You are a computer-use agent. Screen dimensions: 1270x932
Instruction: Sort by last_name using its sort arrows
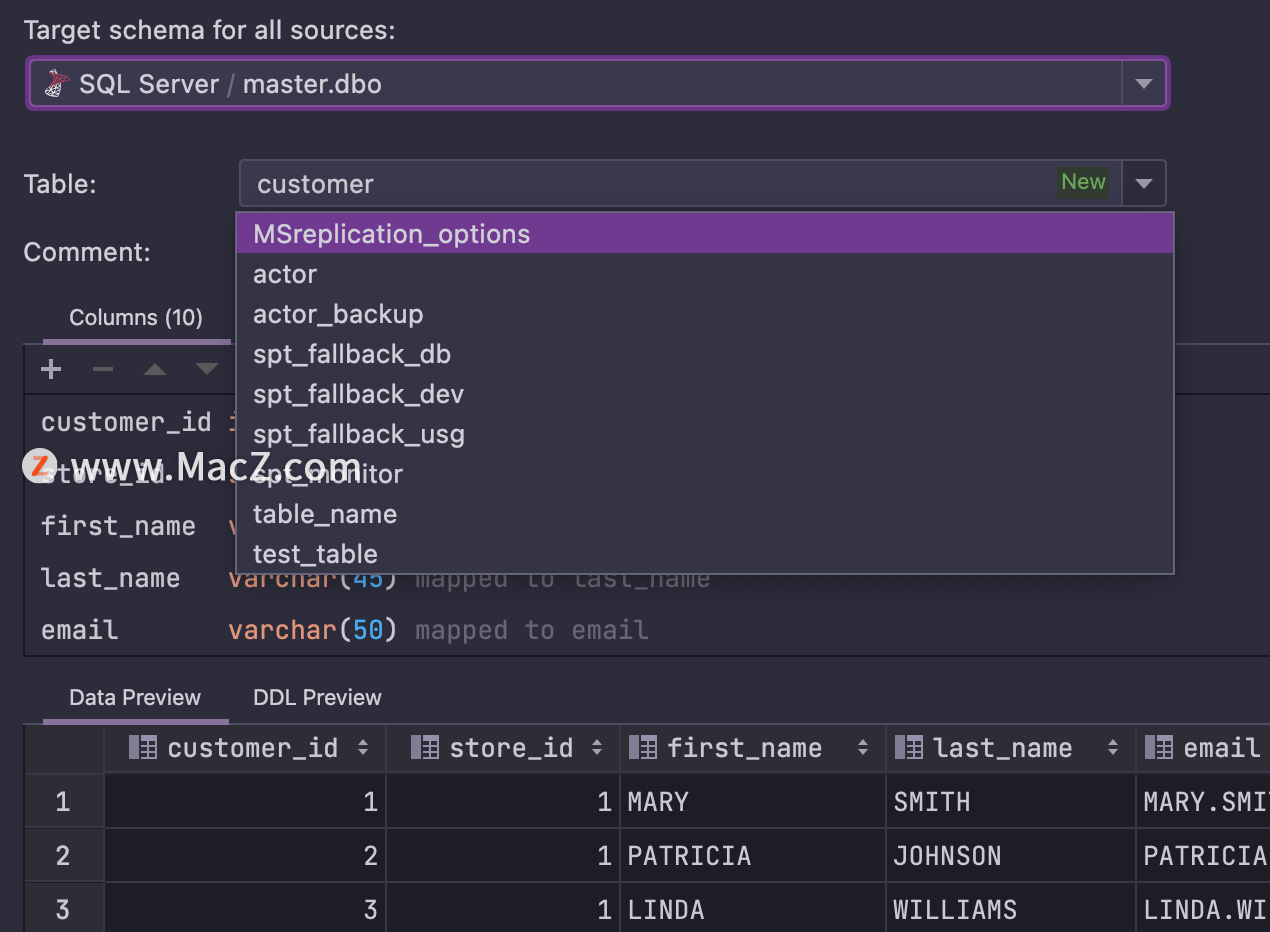pos(1112,748)
